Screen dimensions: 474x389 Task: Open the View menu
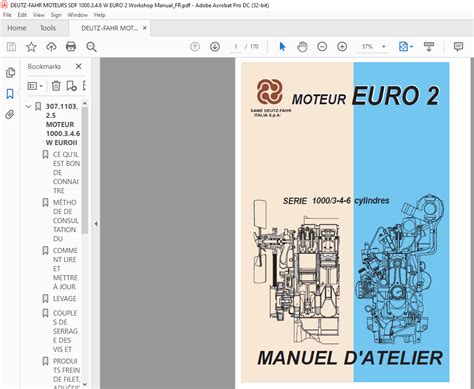coord(38,15)
